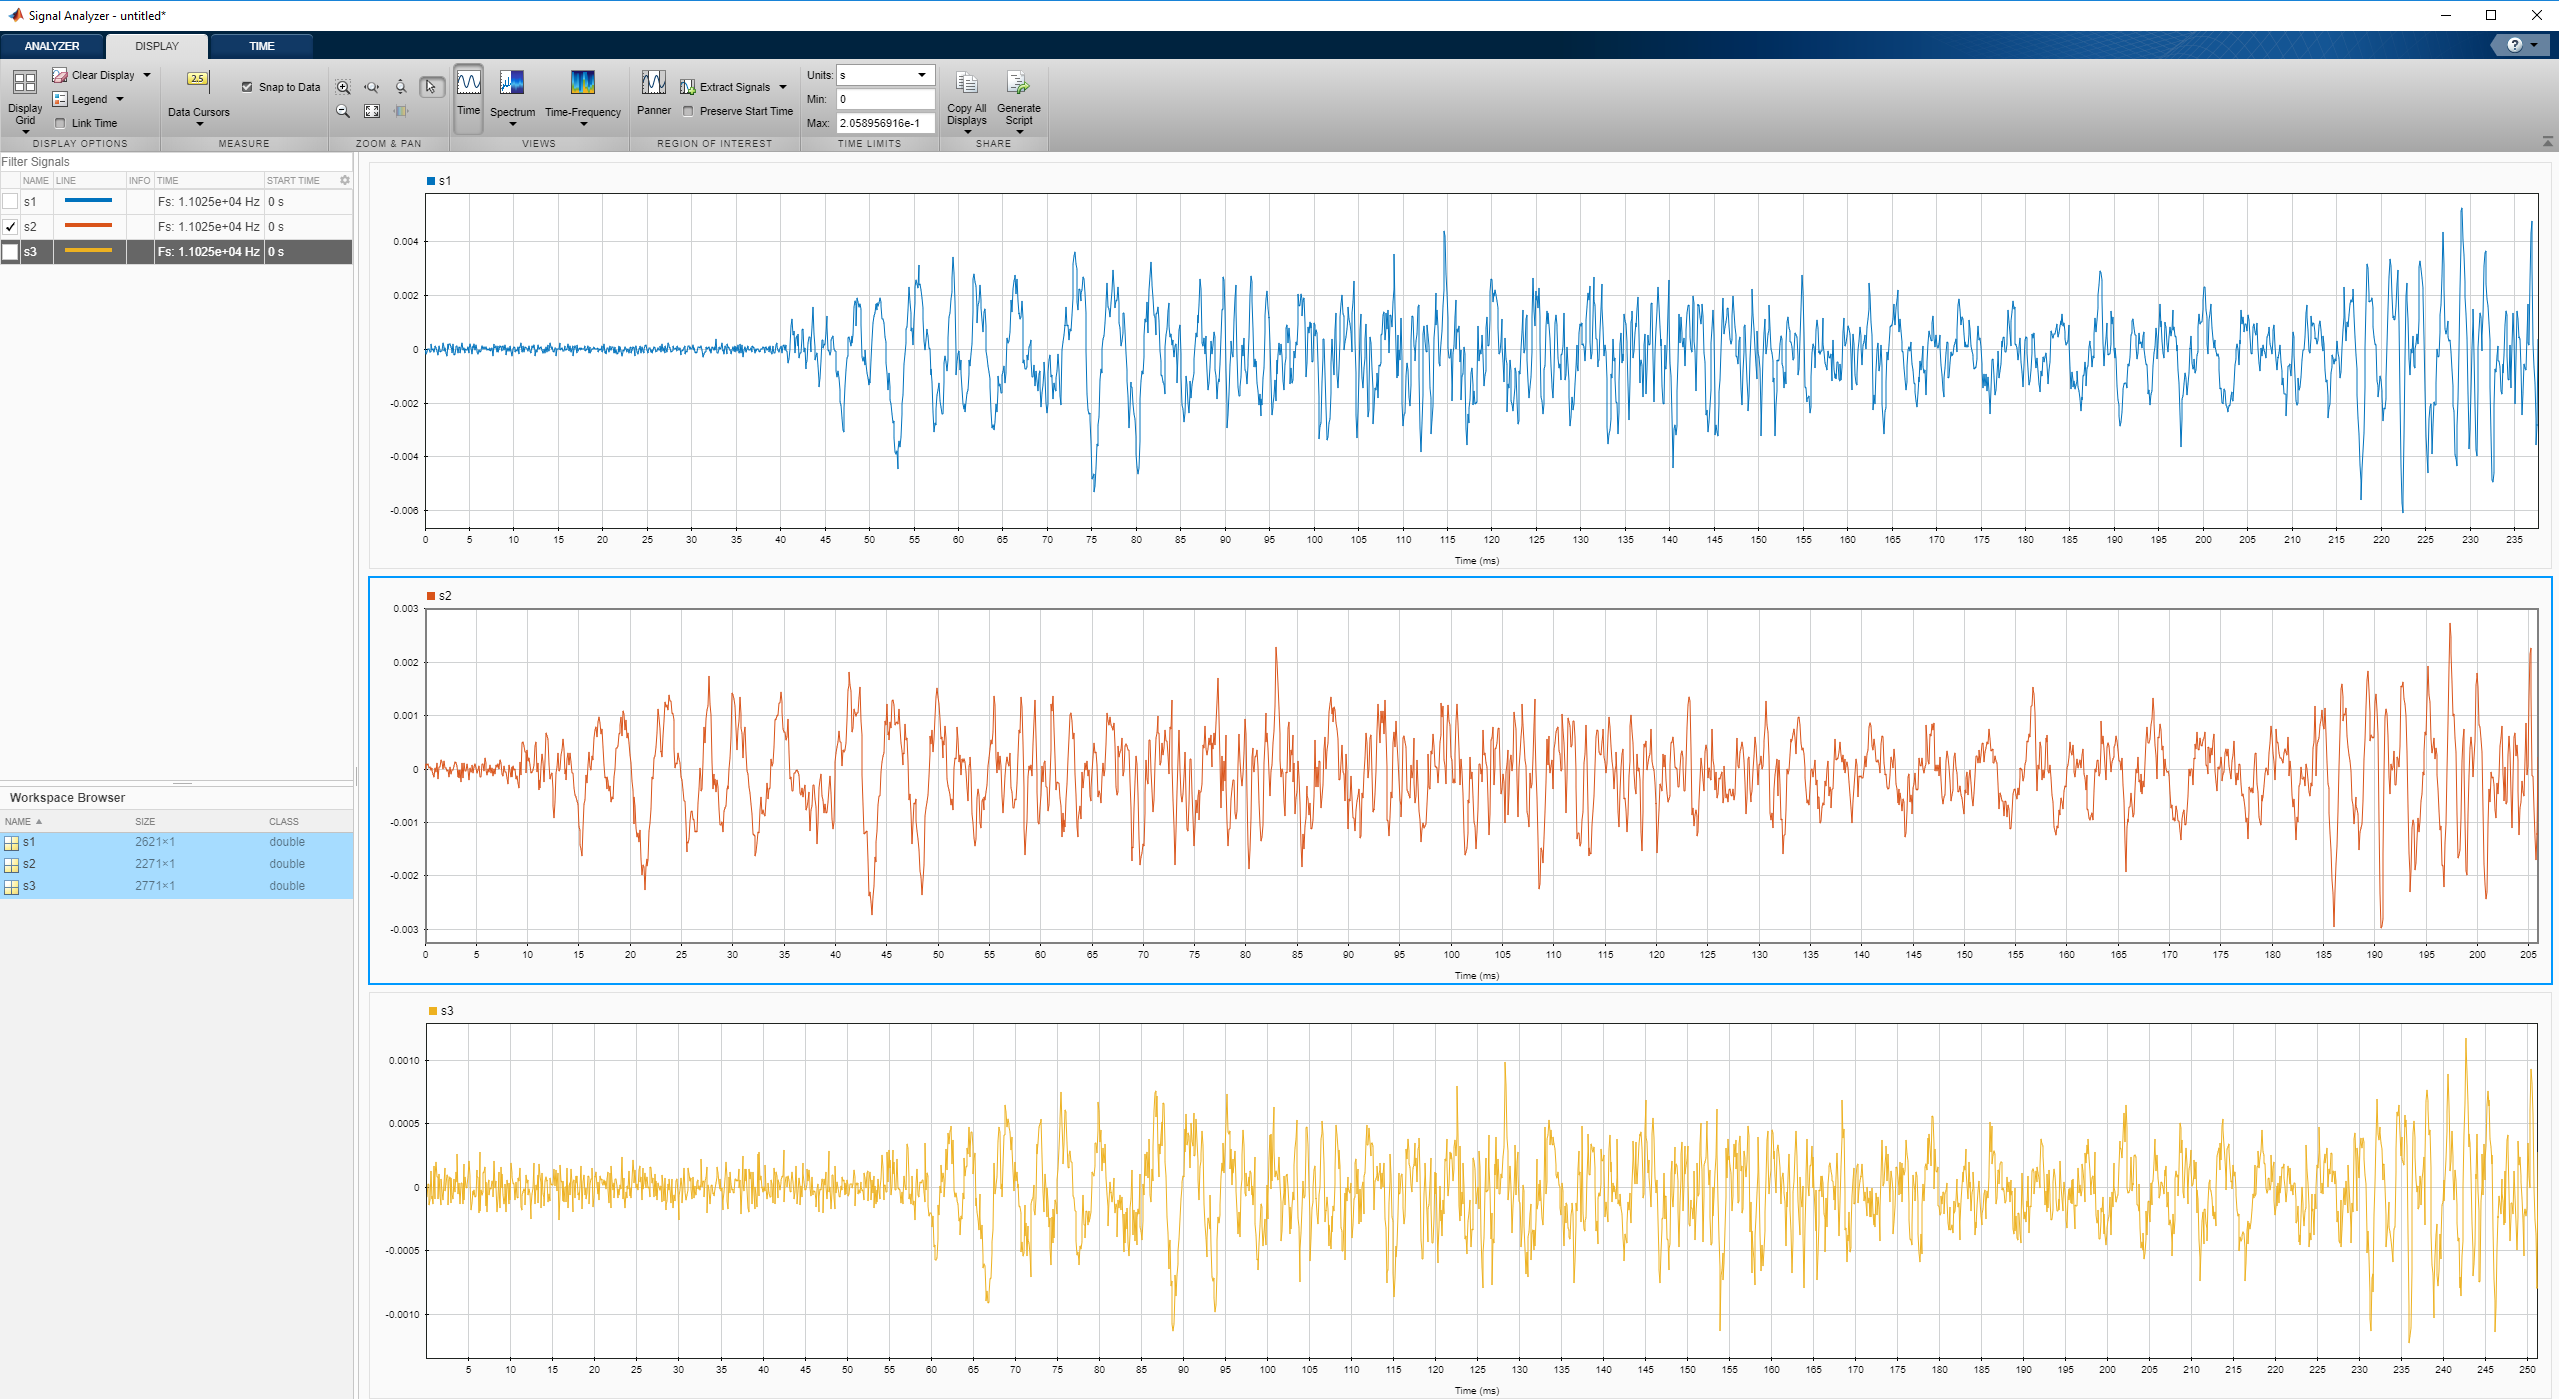The height and width of the screenshot is (1399, 2559).
Task: Open the Units dropdown
Action: pos(921,75)
